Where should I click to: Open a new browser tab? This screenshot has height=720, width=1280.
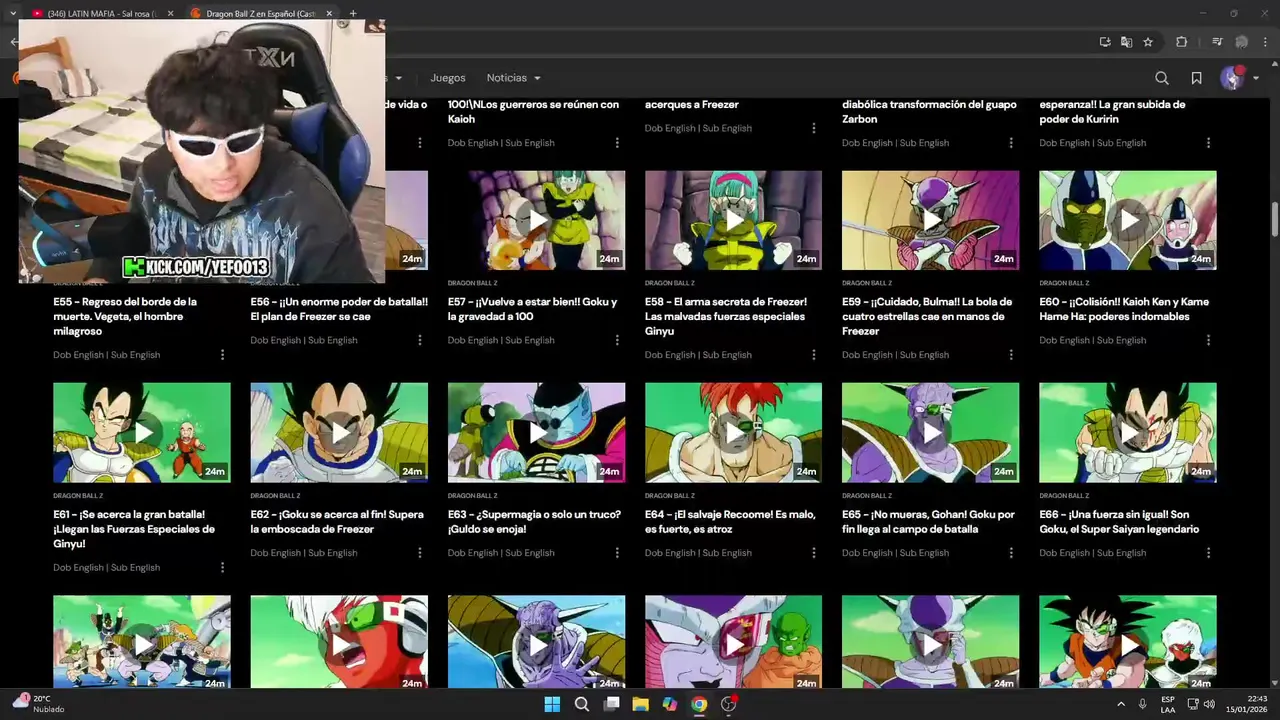(x=353, y=13)
